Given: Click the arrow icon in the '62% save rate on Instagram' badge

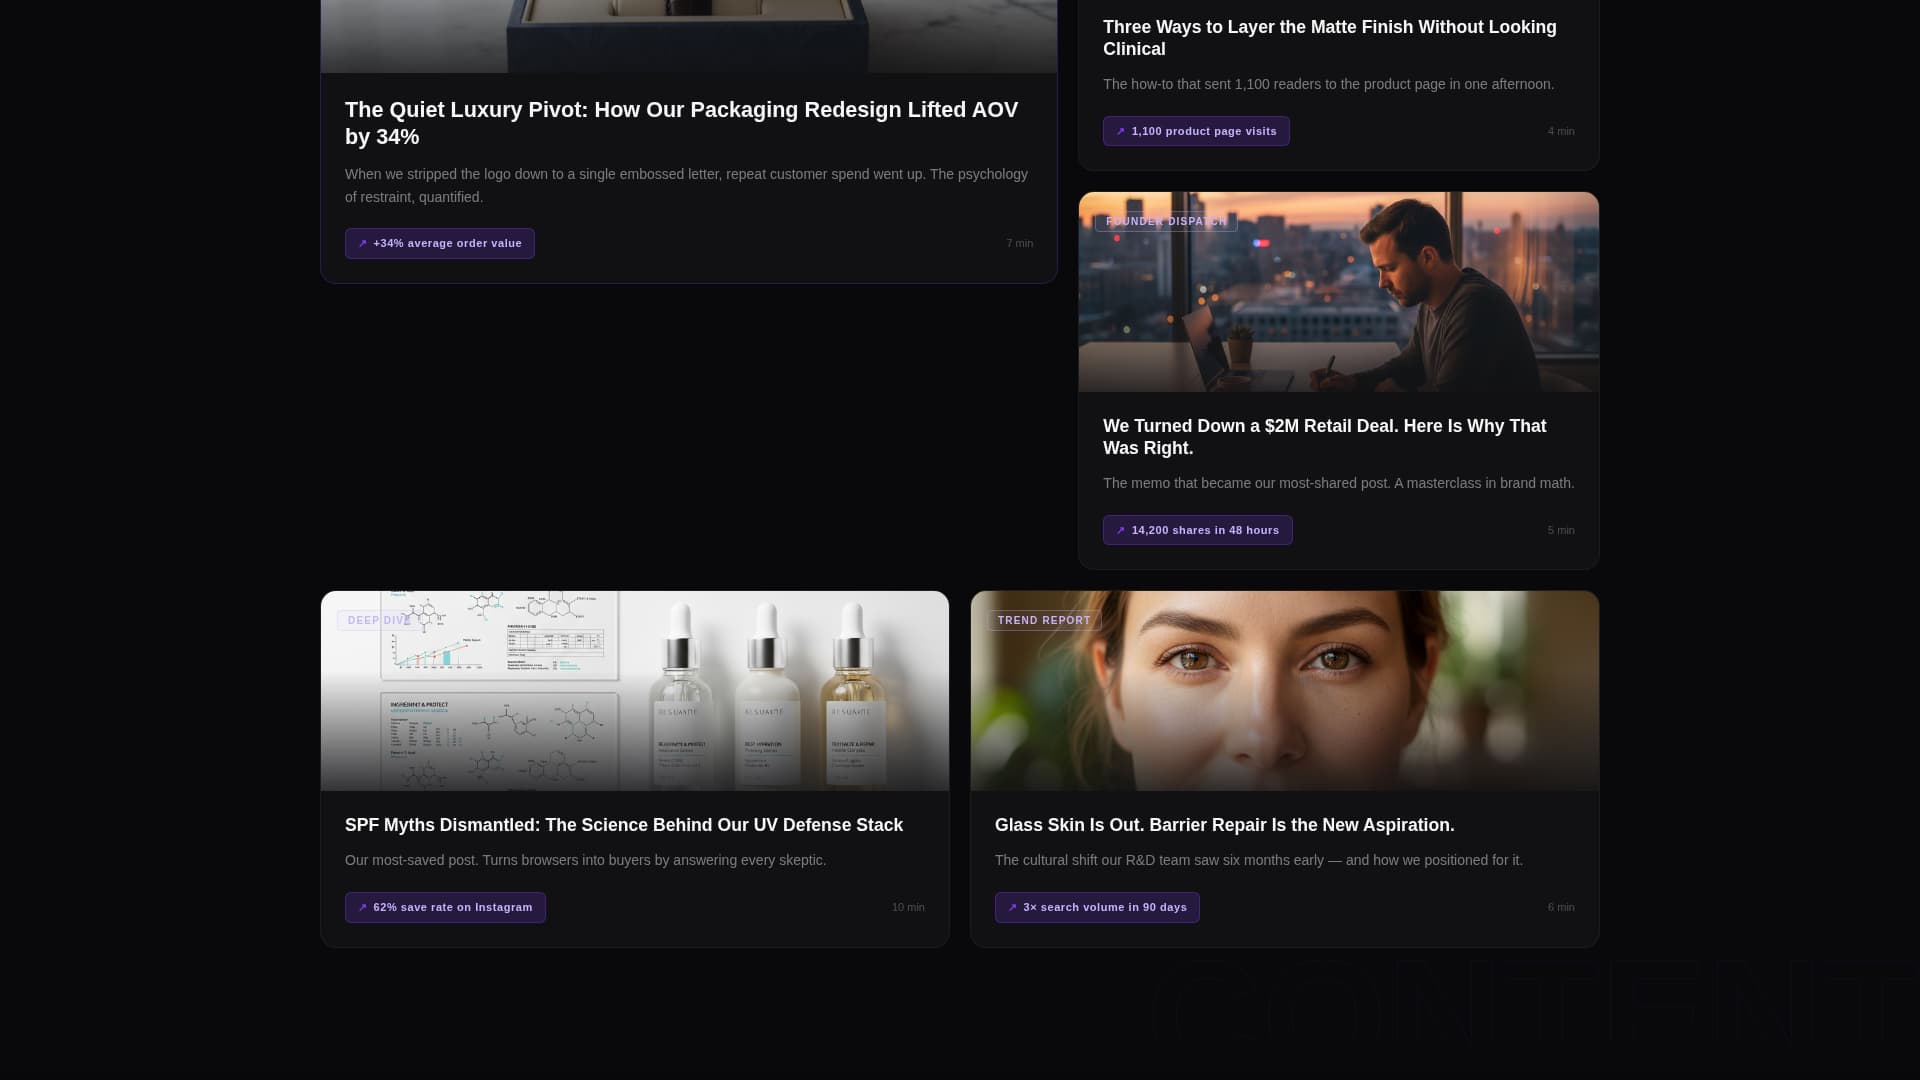Looking at the screenshot, I should point(362,907).
